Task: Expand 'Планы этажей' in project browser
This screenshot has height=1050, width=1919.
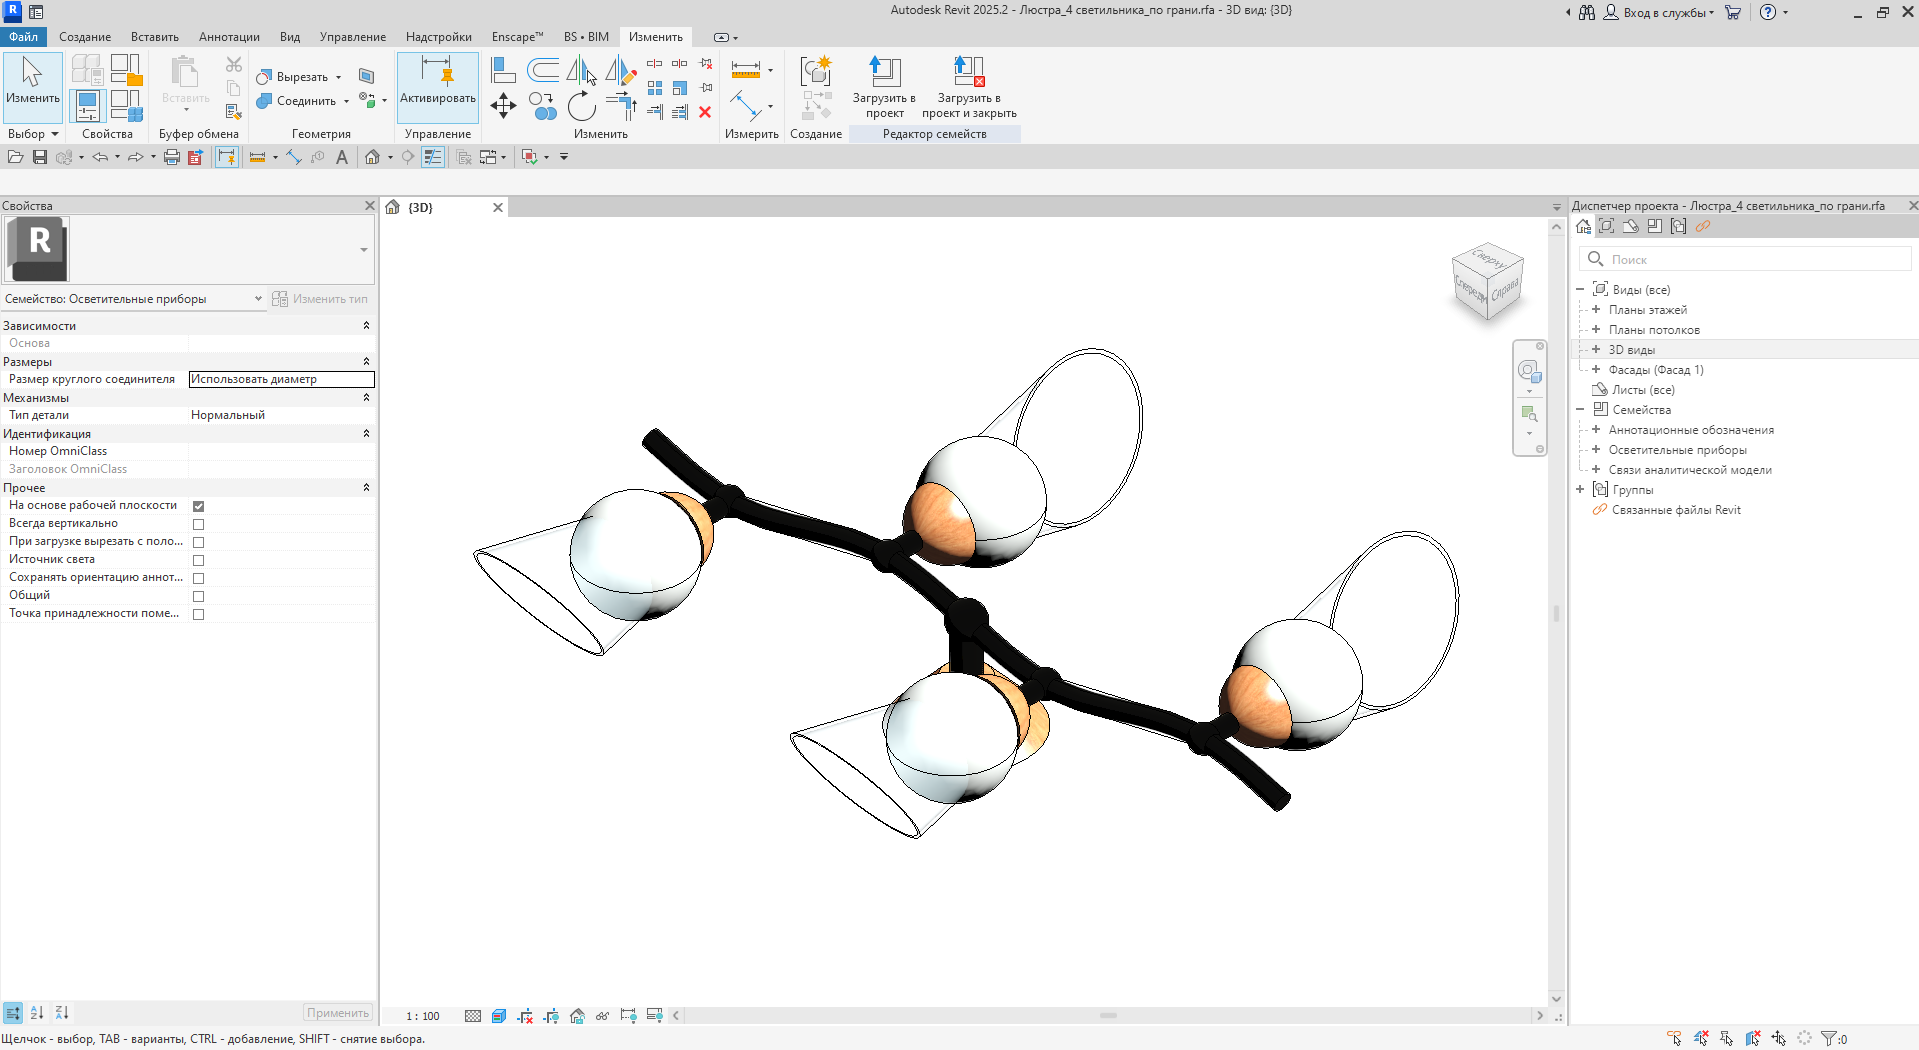Action: click(1596, 310)
